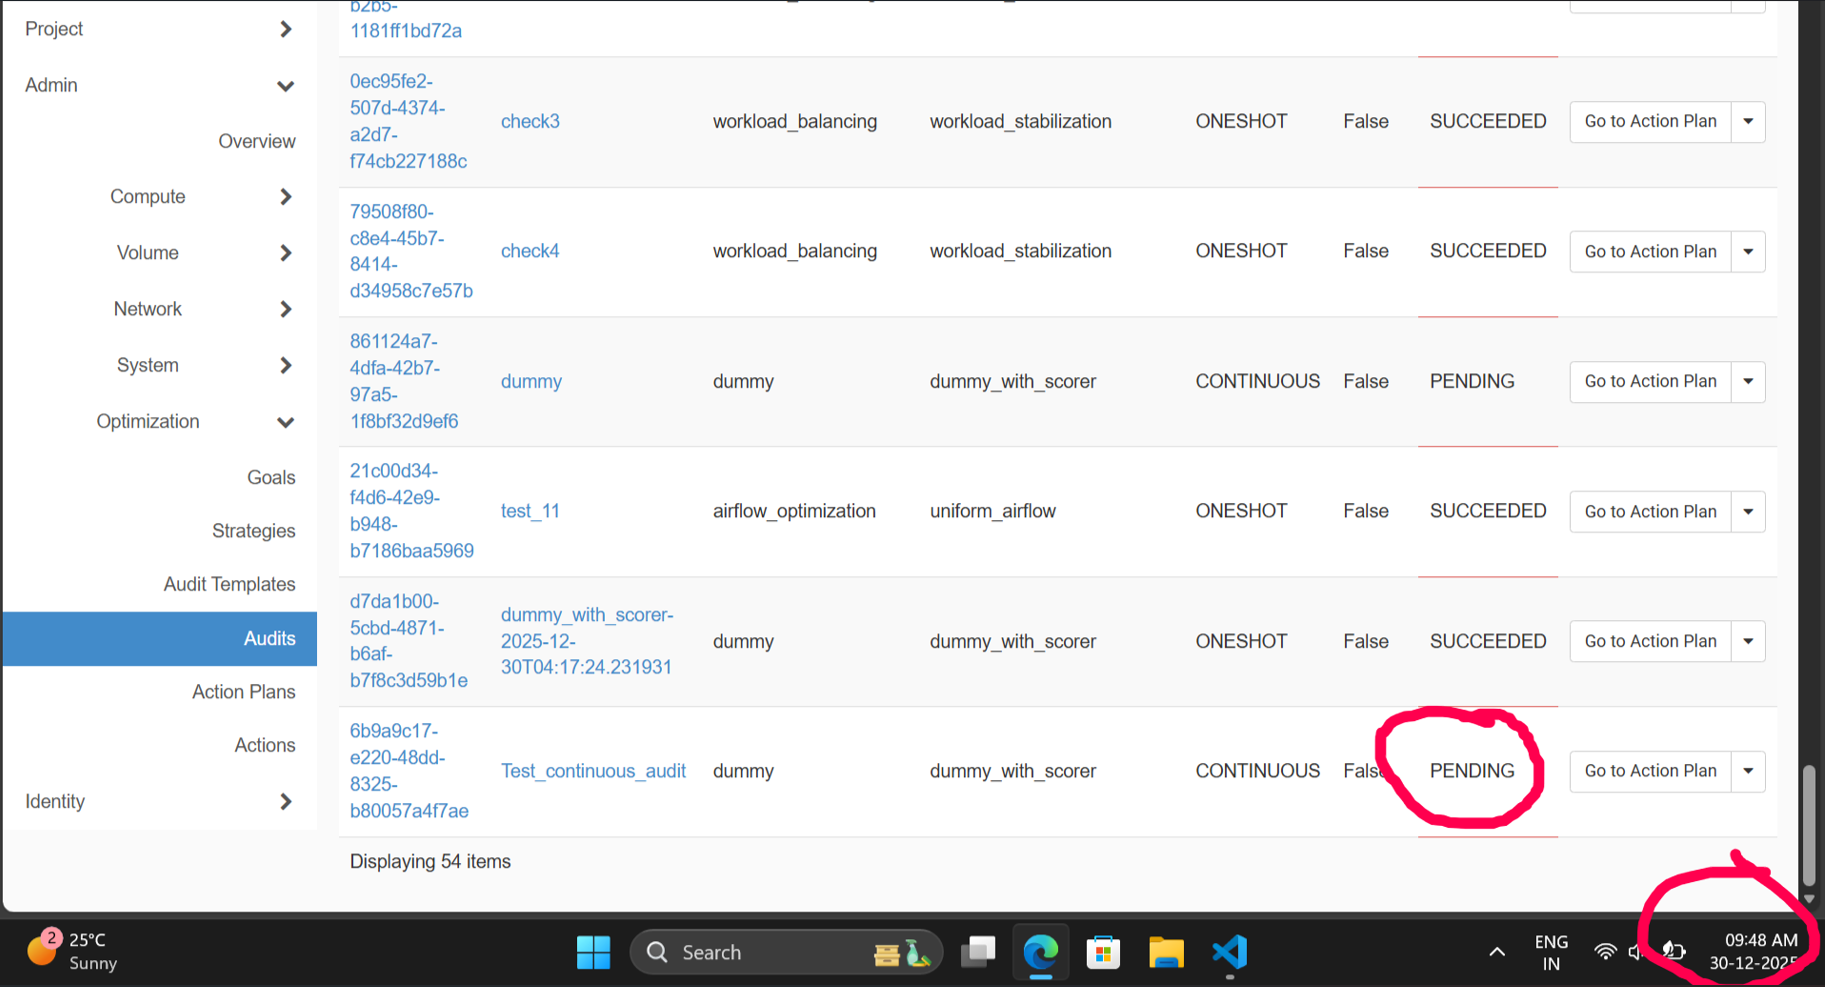Launch Visual Studio Code from taskbar

[1229, 952]
